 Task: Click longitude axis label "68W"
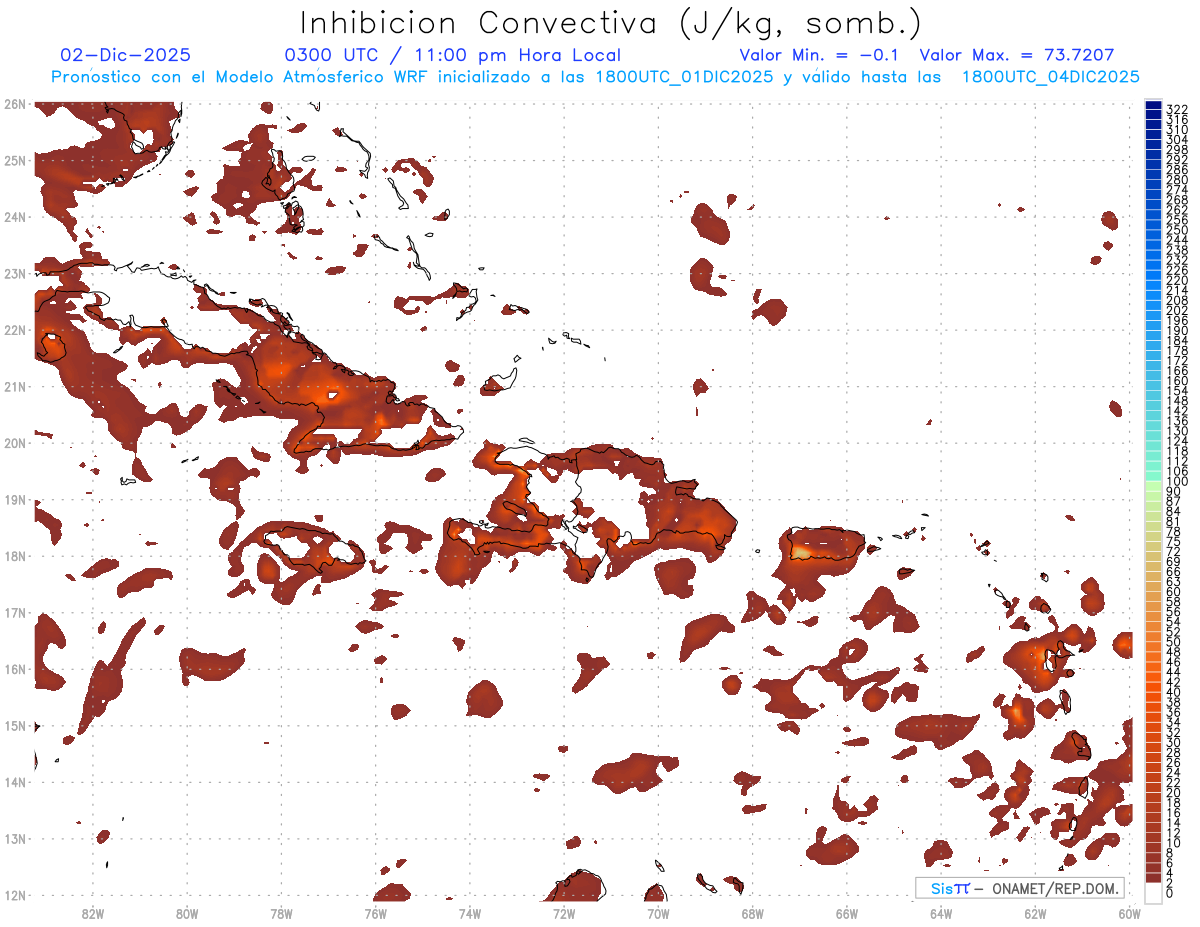tap(752, 914)
